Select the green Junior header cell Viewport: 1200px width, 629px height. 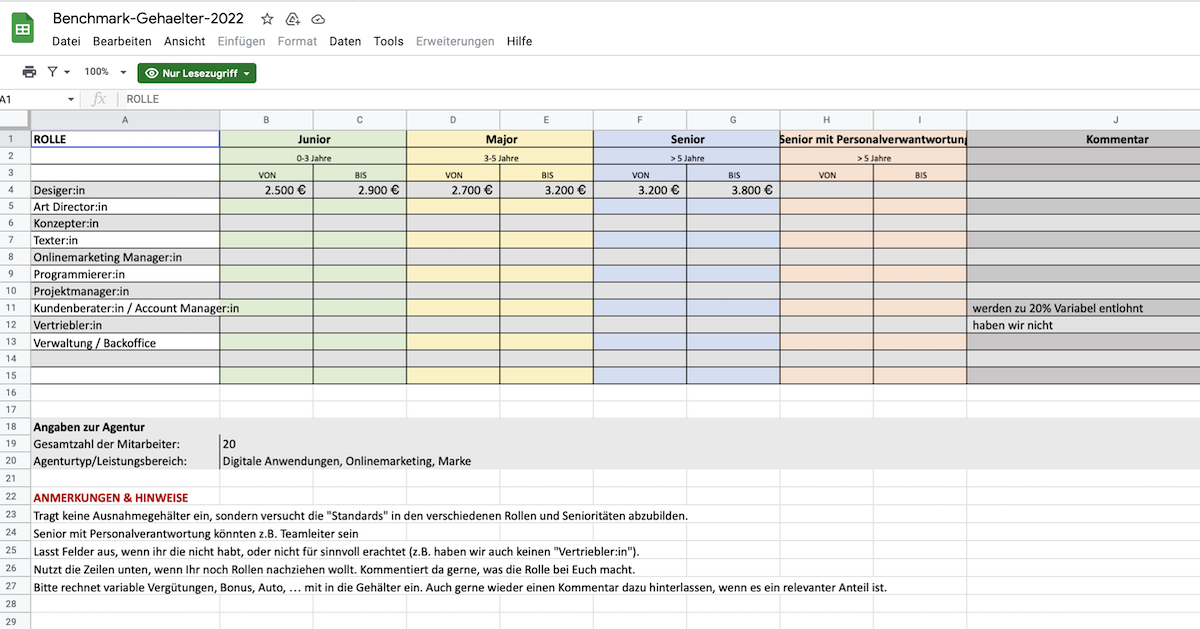coord(314,140)
